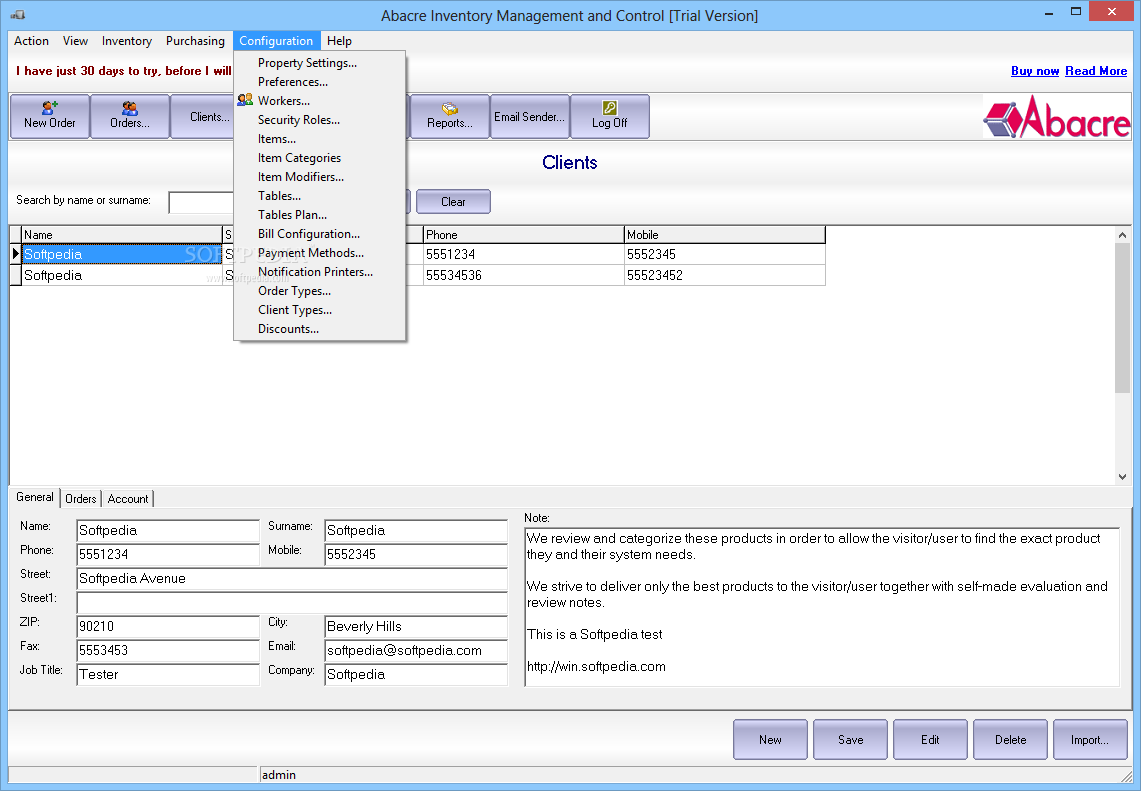This screenshot has height=791, width=1141.
Task: Select the phone cell 55534536
Action: coord(523,275)
